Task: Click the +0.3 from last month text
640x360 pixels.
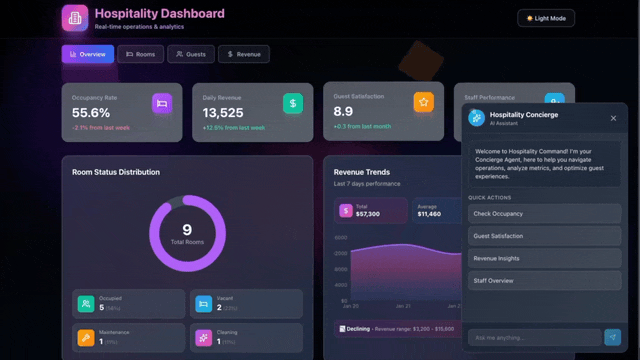Action: 362,127
